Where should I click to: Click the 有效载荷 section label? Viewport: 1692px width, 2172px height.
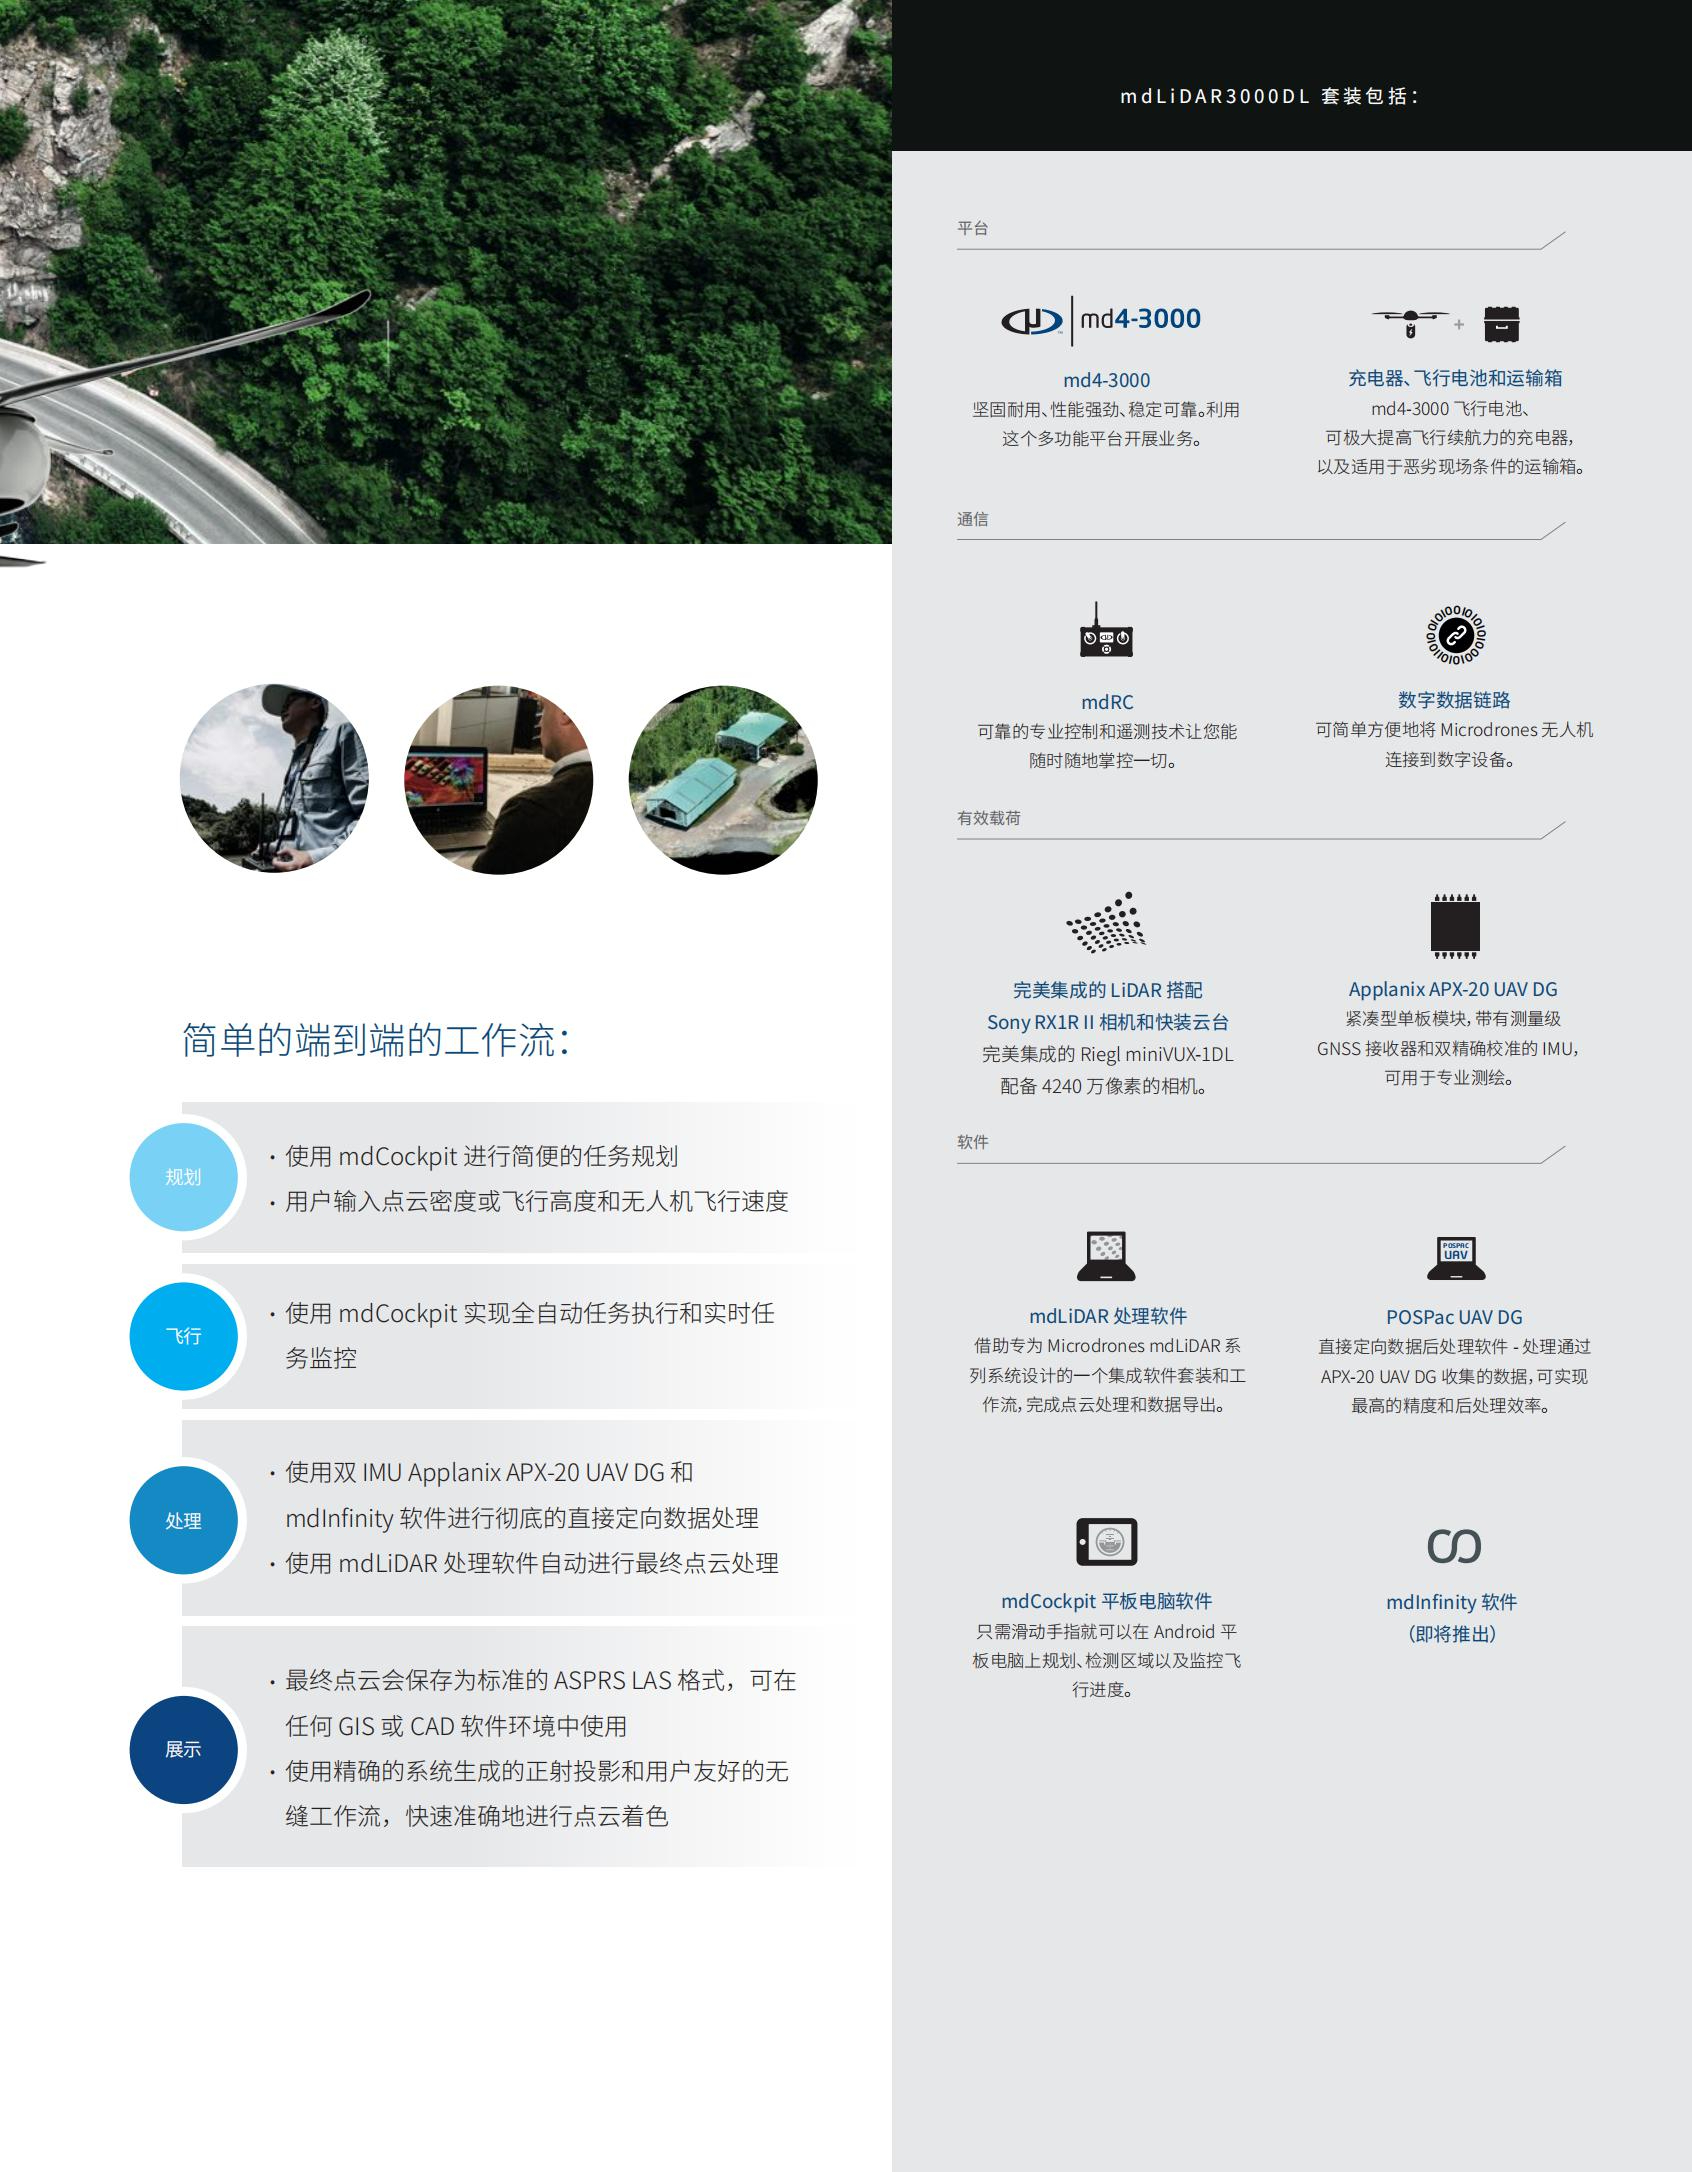coord(988,818)
